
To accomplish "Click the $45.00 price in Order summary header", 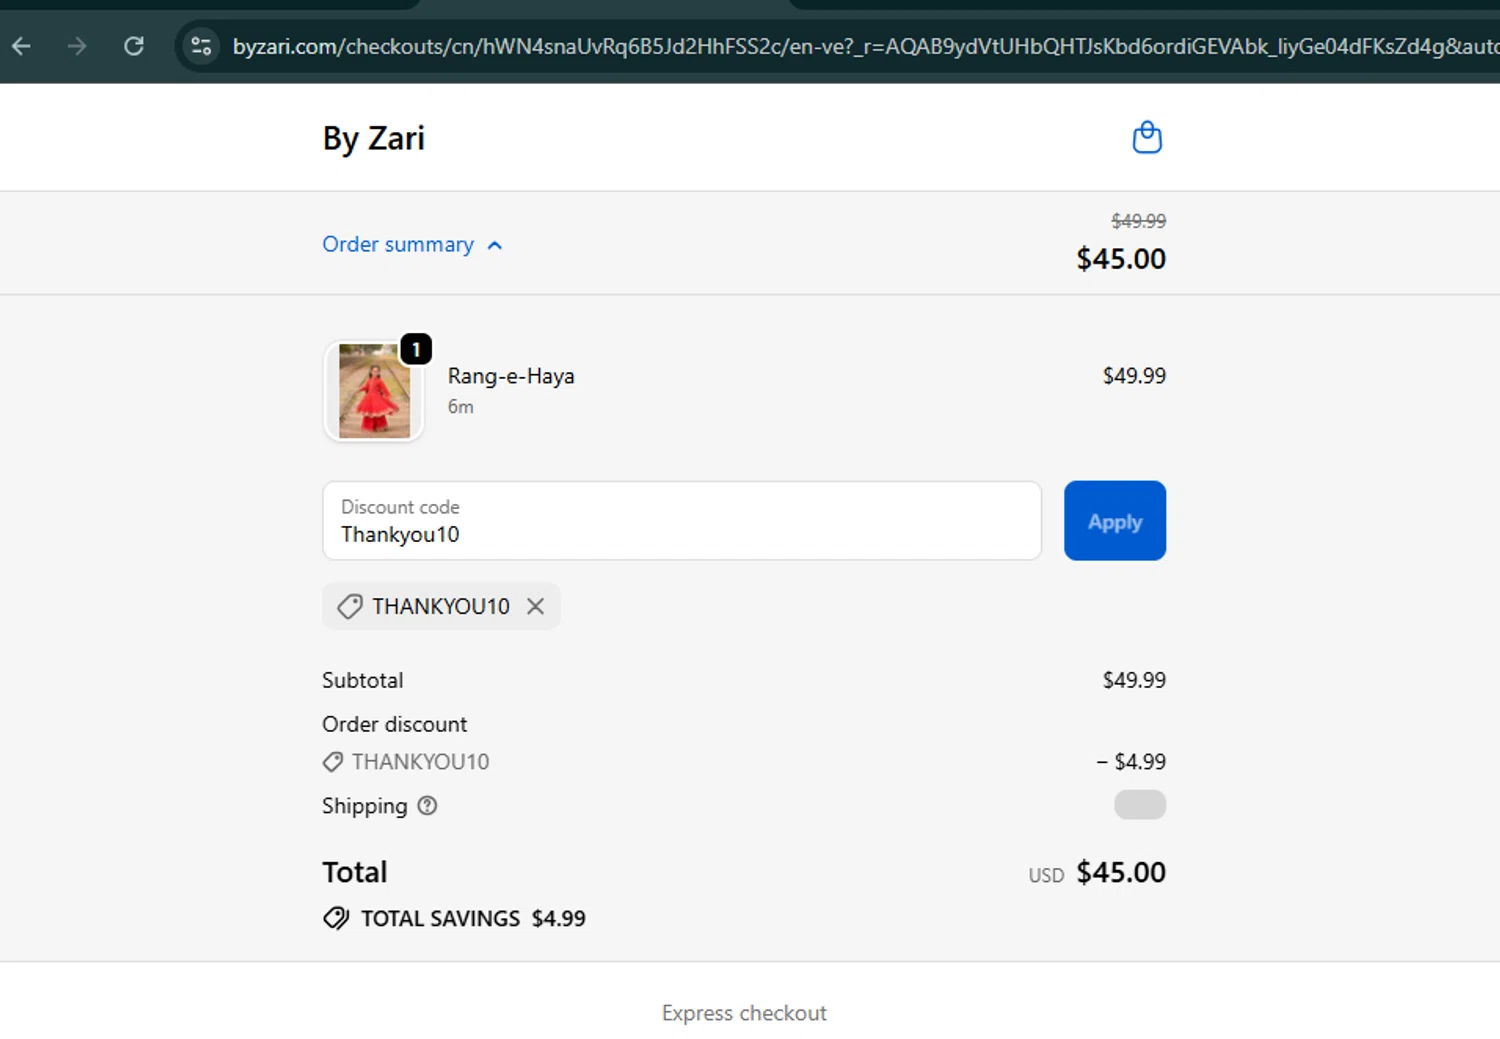I will 1121,259.
